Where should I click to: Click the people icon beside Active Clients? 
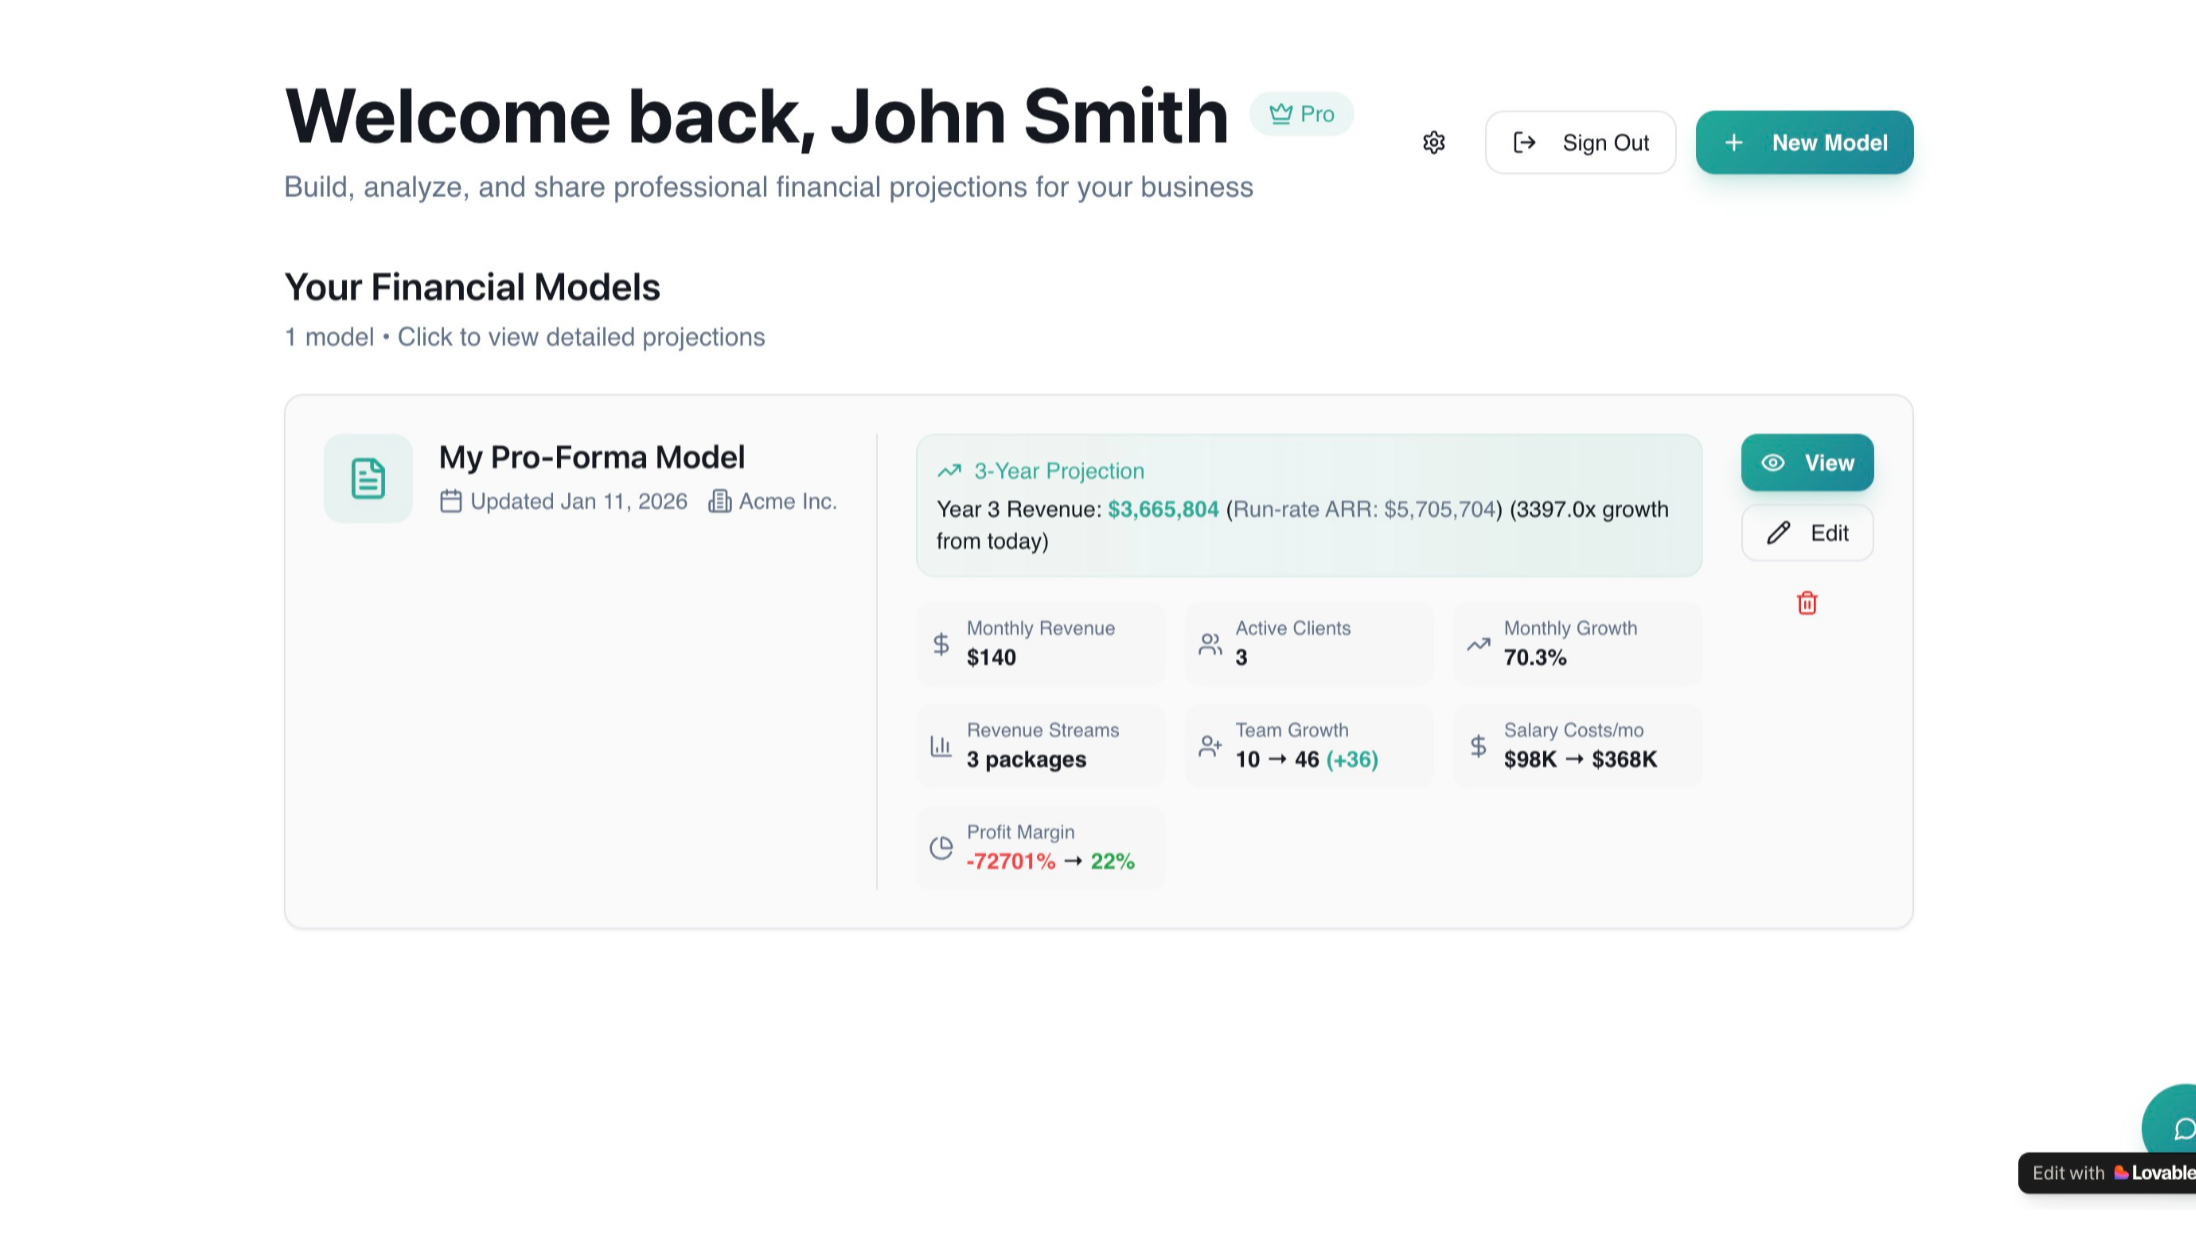pyautogui.click(x=1210, y=644)
